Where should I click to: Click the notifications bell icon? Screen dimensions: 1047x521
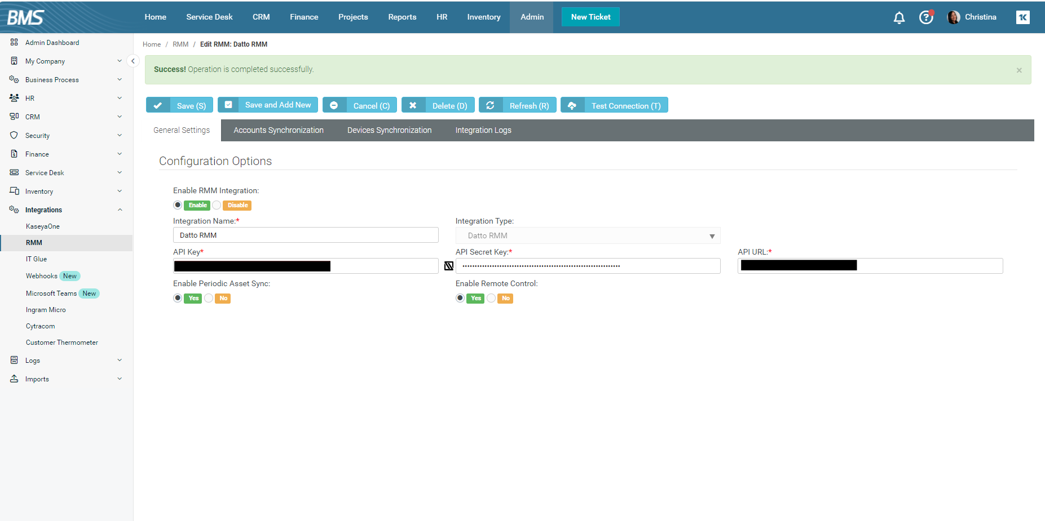(899, 17)
